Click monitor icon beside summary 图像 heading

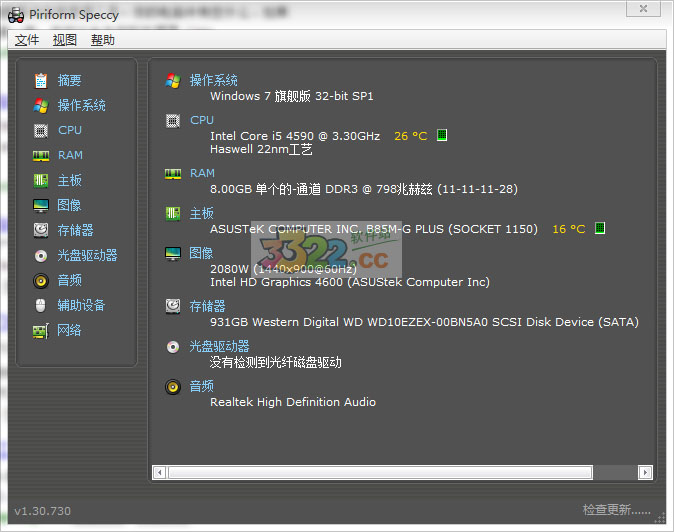coord(173,254)
